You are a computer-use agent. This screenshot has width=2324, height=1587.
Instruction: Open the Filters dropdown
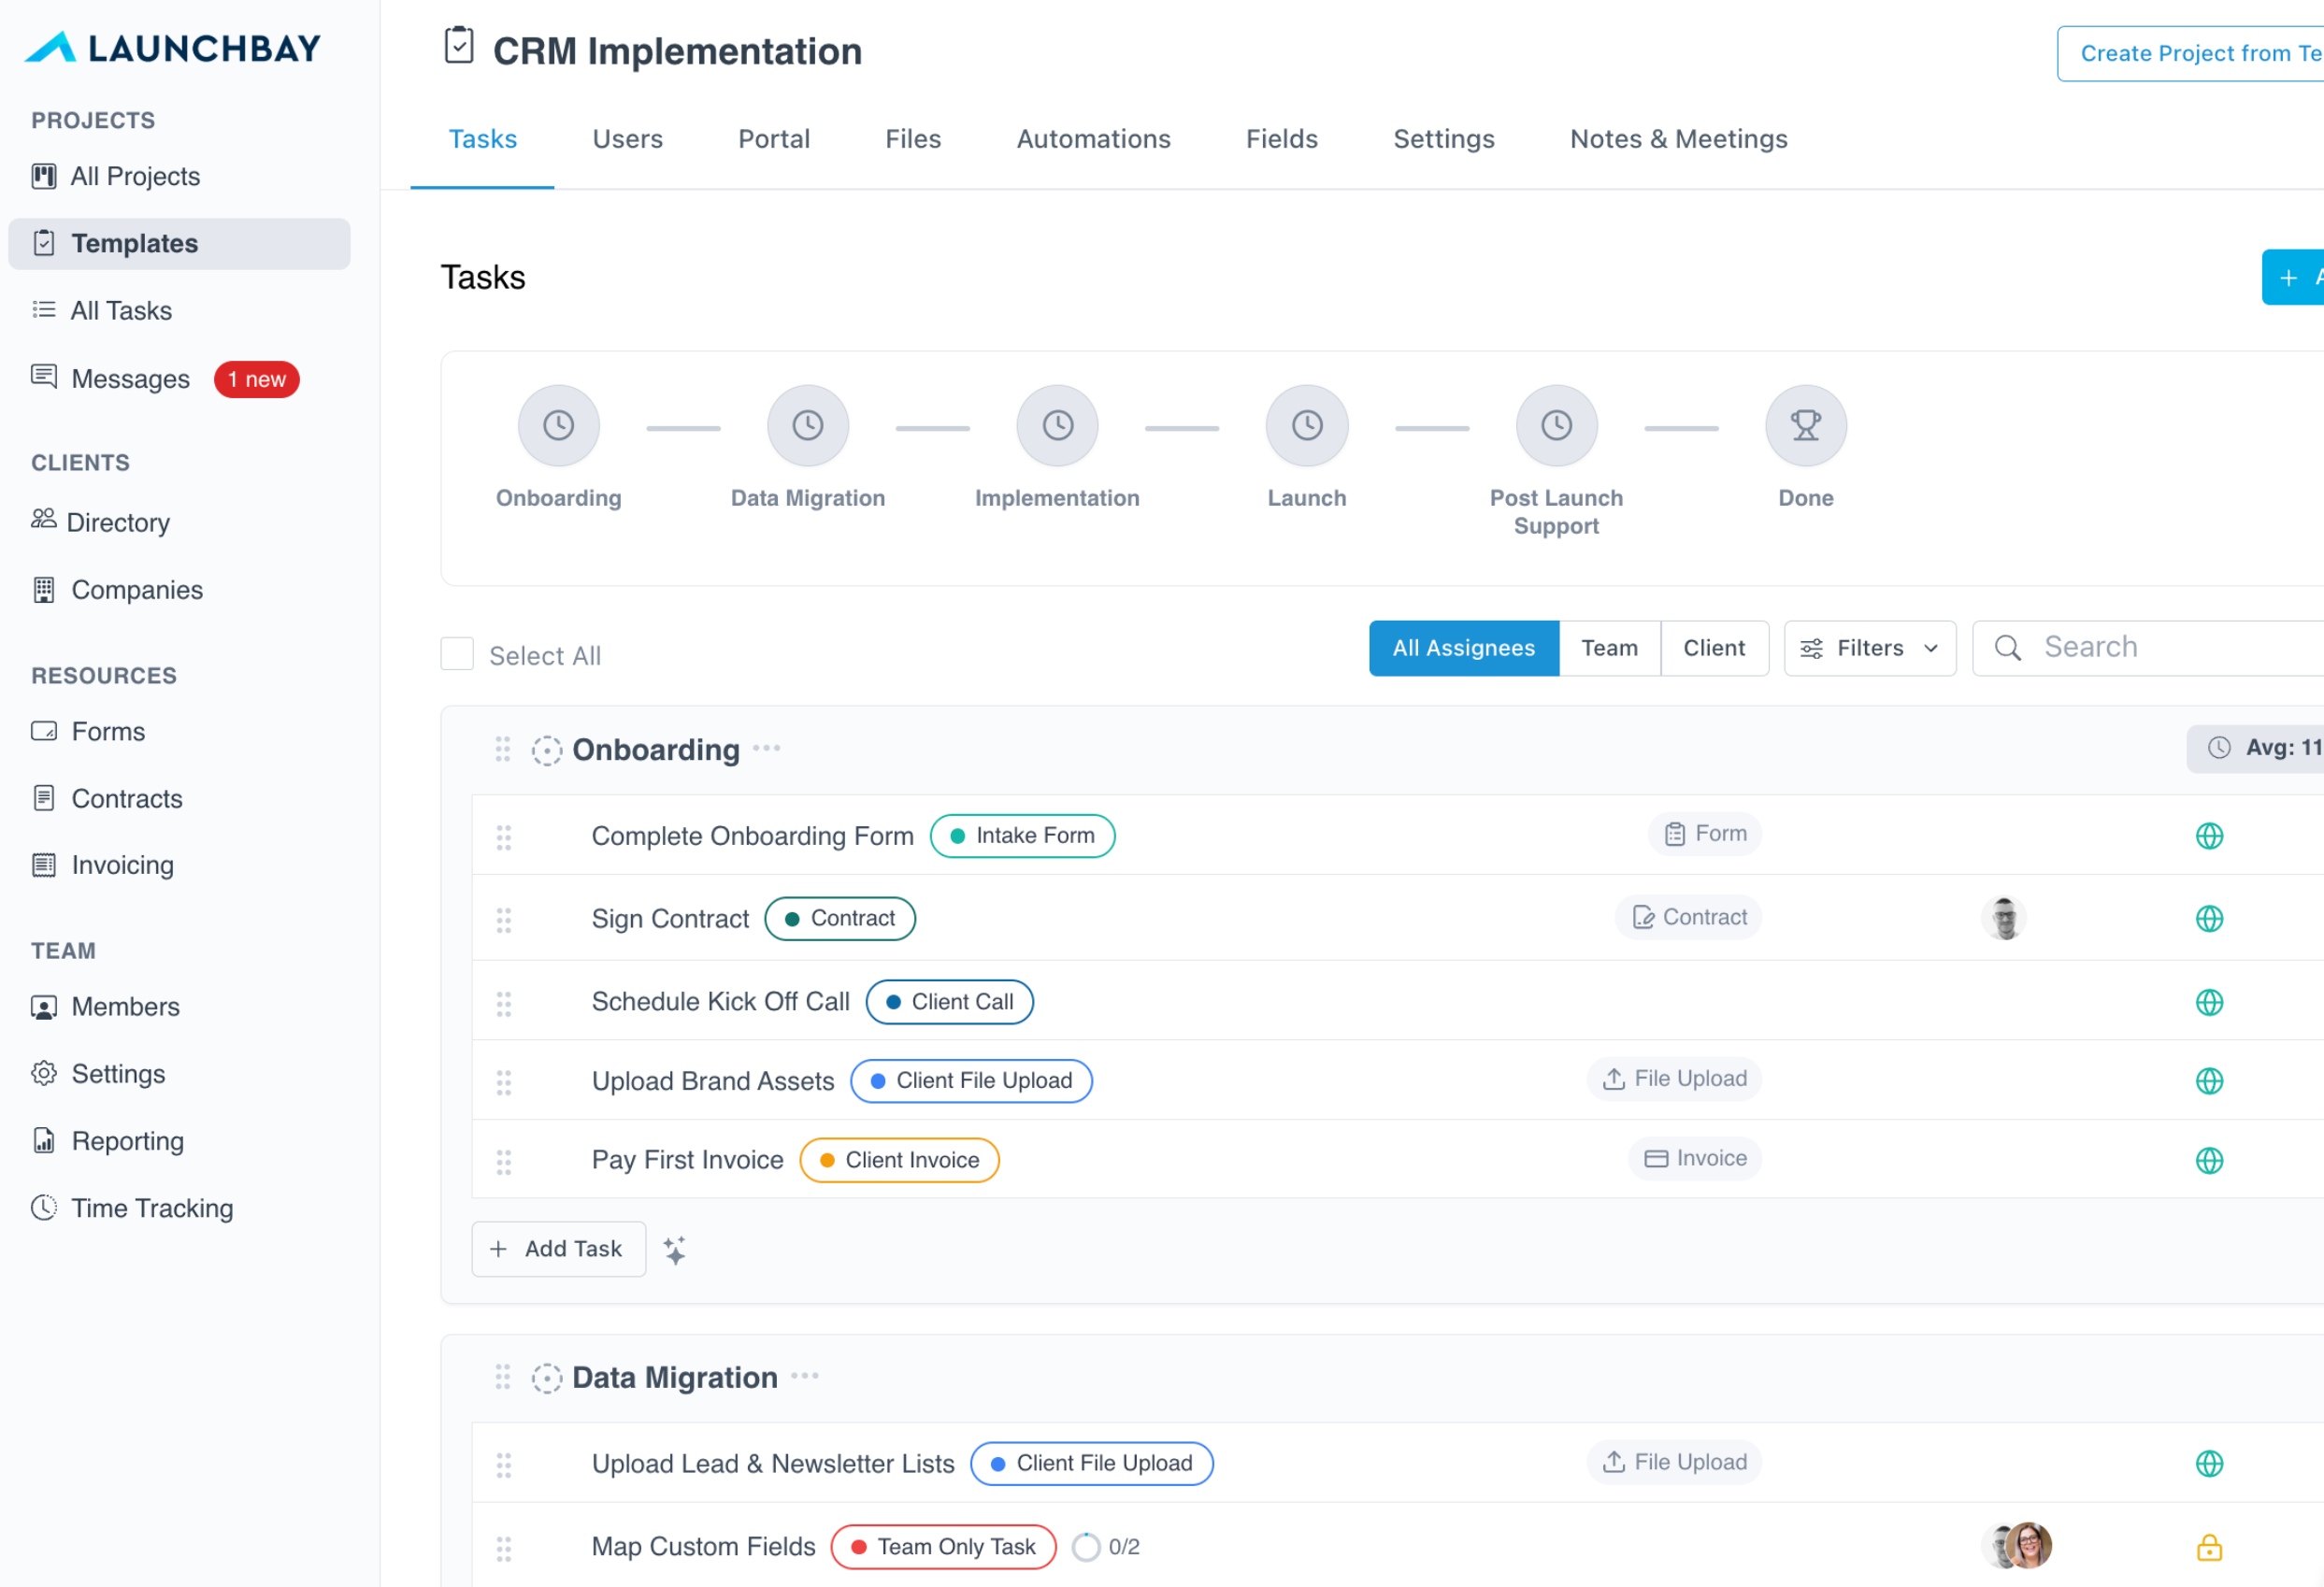coord(1868,648)
